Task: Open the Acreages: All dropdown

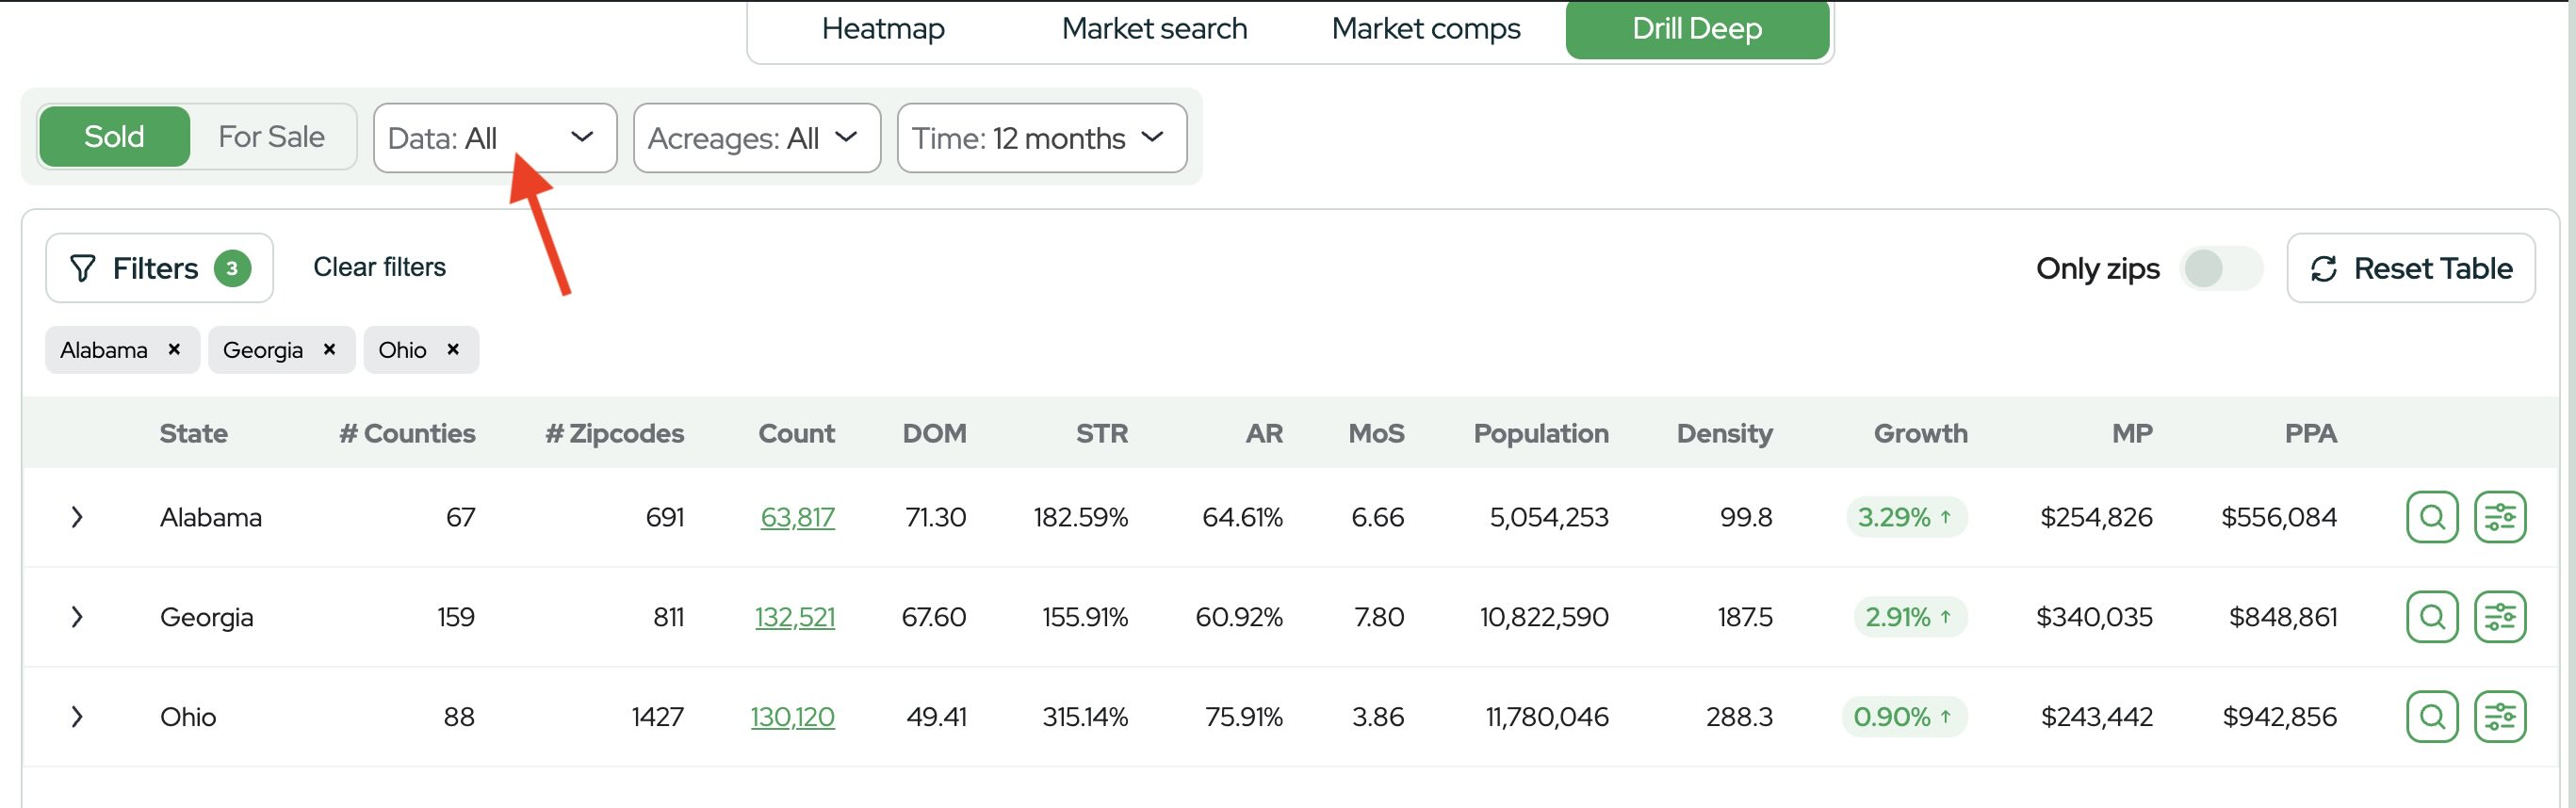Action: point(756,138)
